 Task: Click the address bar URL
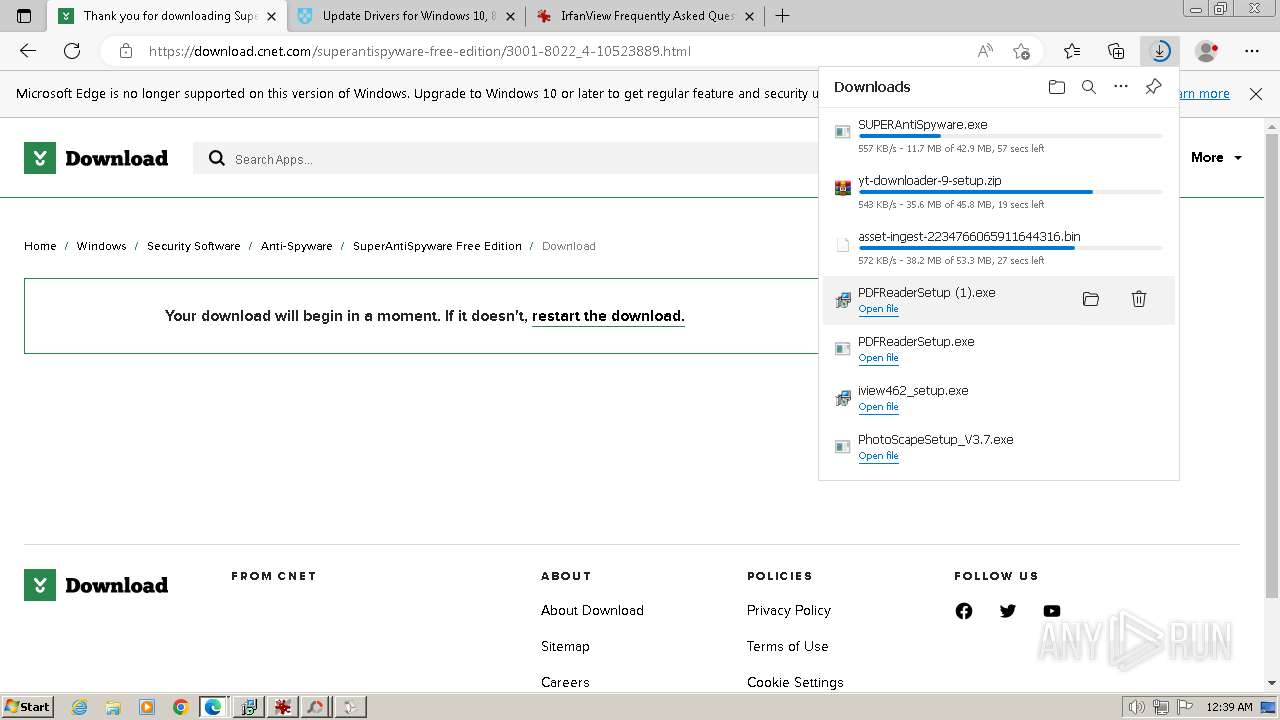coord(420,51)
